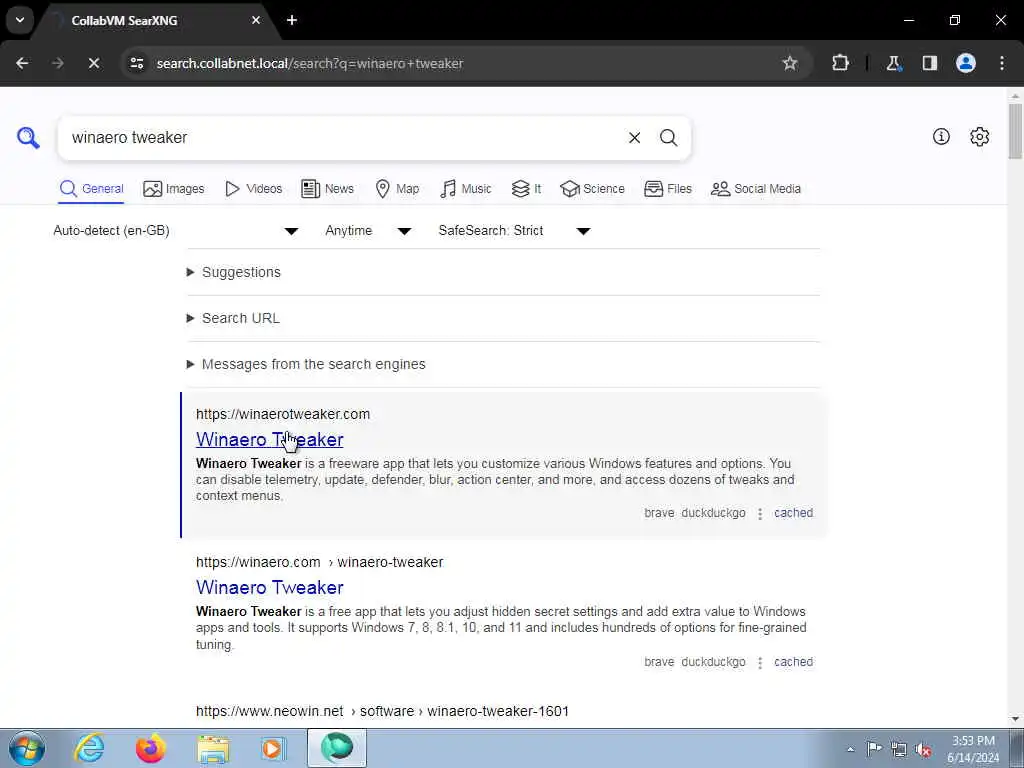Submit the search with magnifier button

tap(668, 138)
